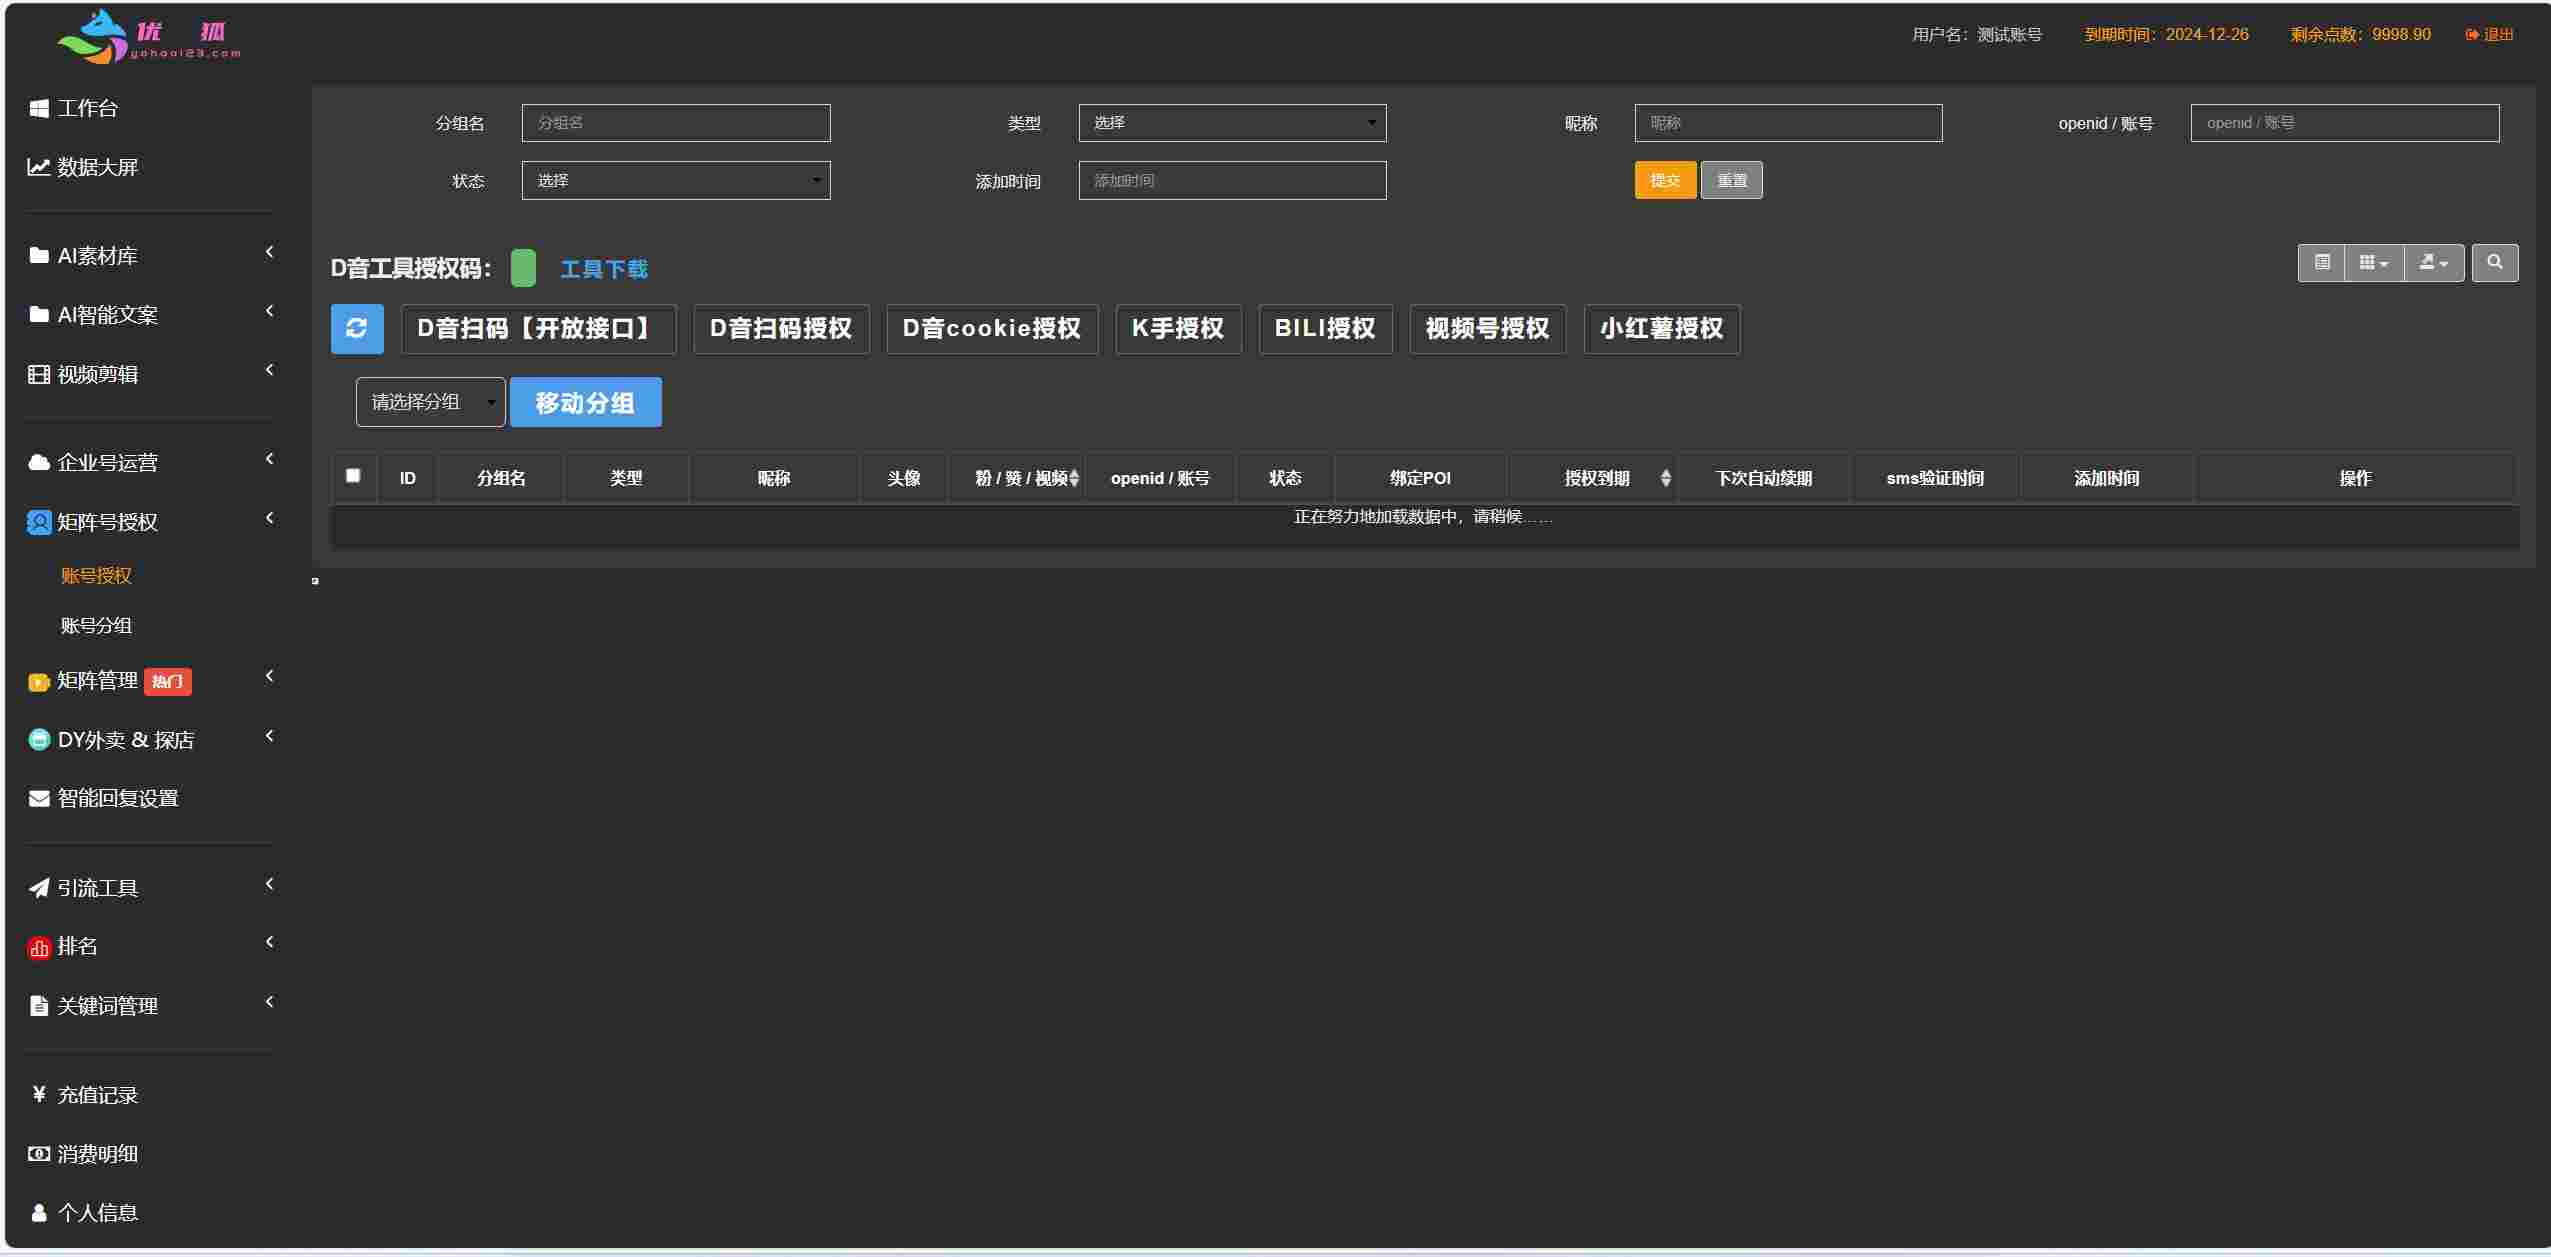Open the DY外卖 & 探店 menu
The height and width of the screenshot is (1257, 2551).
124,739
